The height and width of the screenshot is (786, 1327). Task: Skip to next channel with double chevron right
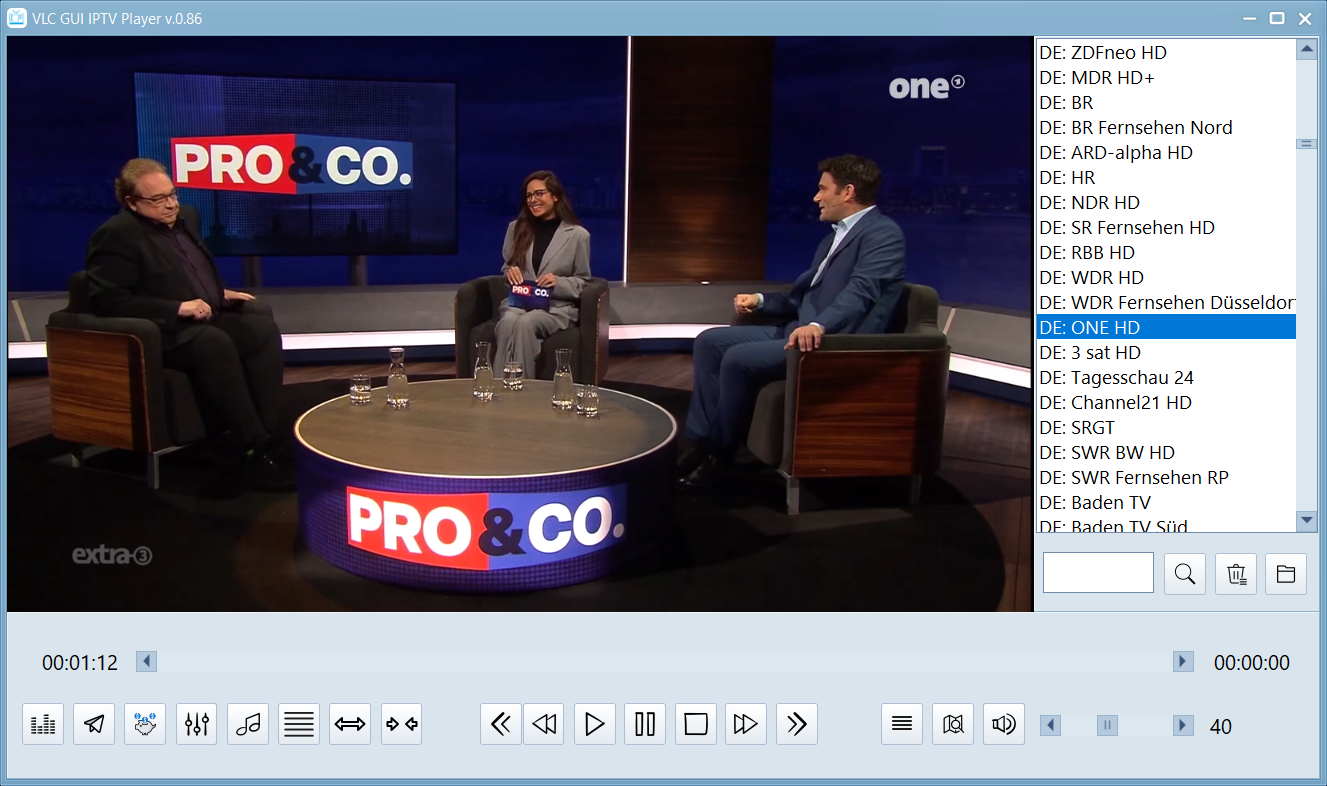pos(797,724)
